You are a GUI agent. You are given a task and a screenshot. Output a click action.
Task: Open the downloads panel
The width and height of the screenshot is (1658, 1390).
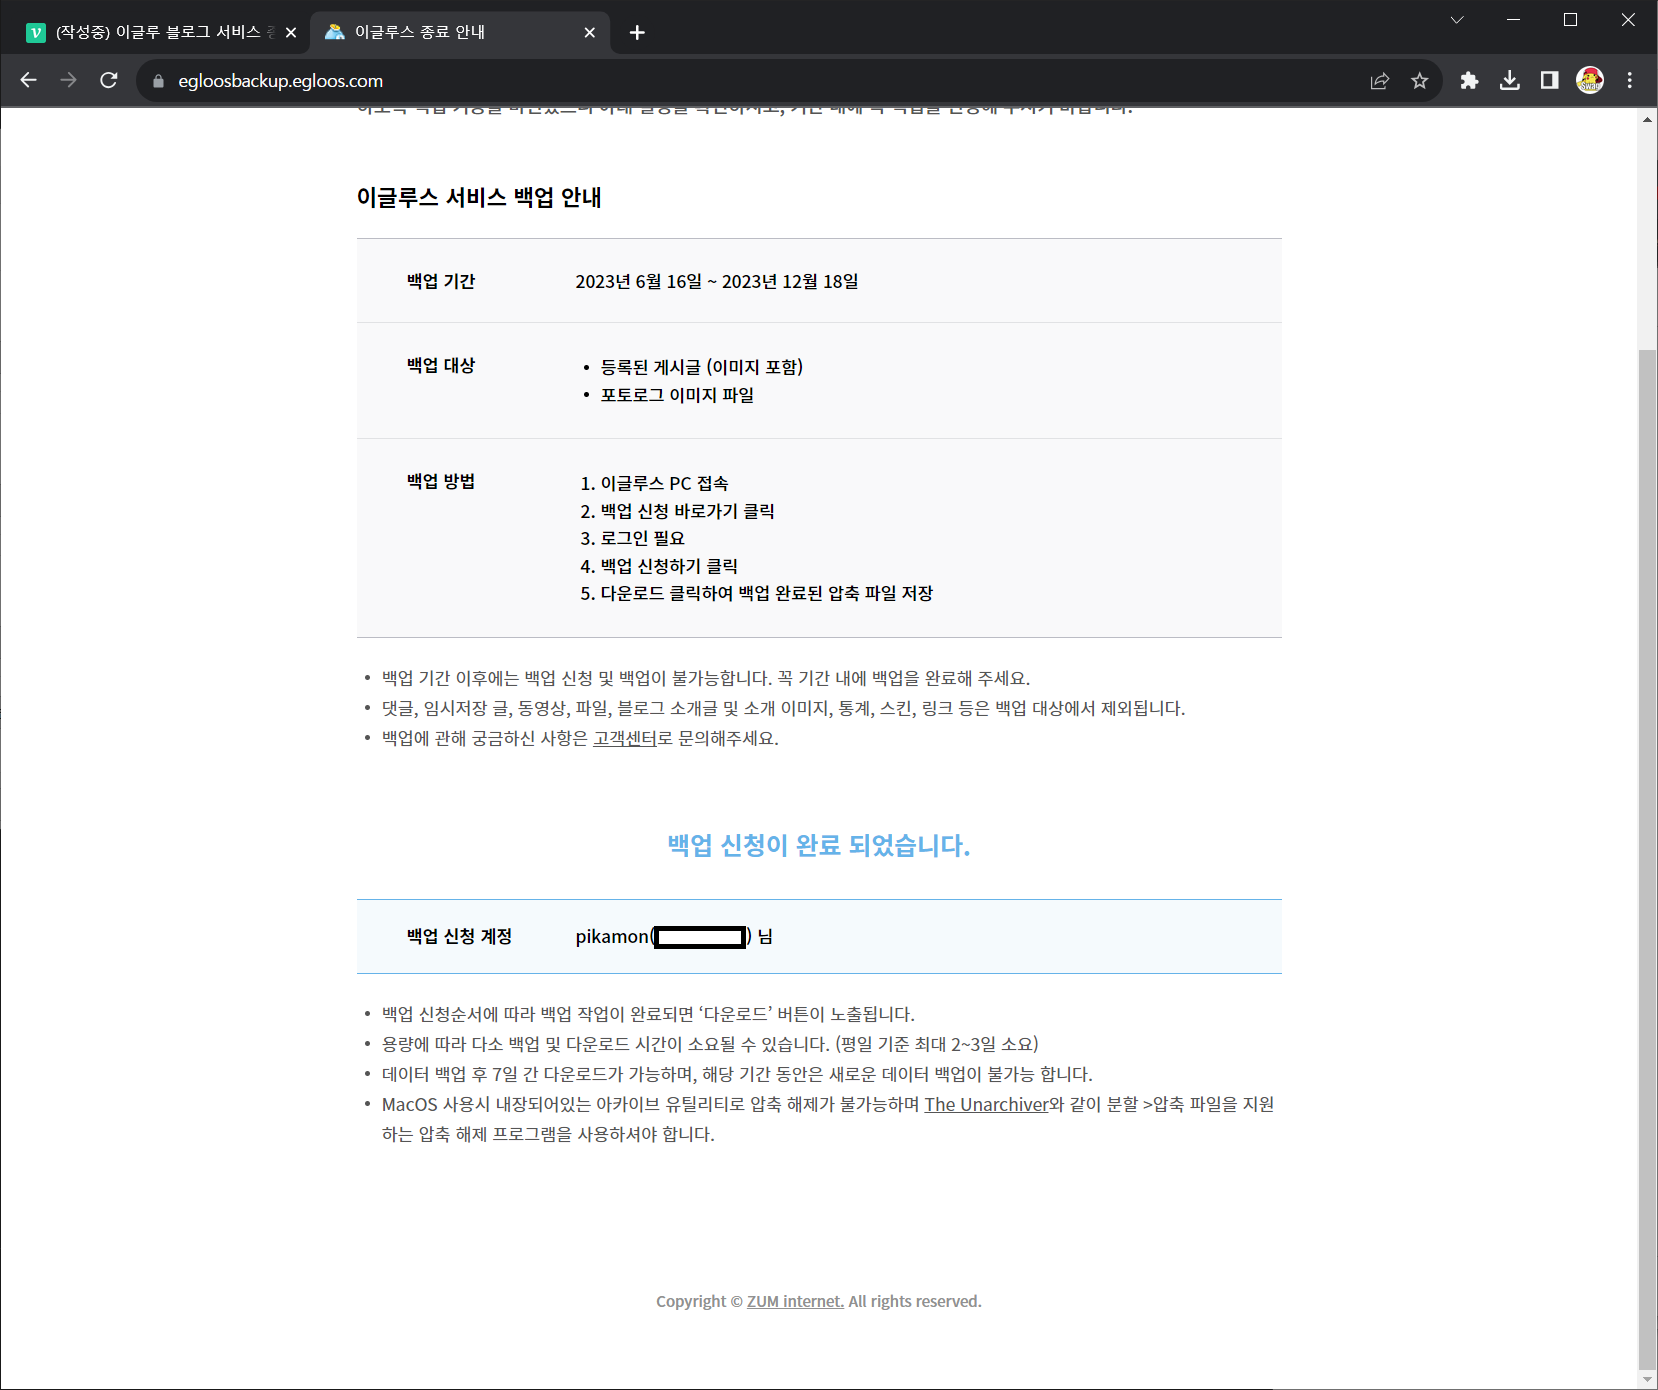point(1510,80)
